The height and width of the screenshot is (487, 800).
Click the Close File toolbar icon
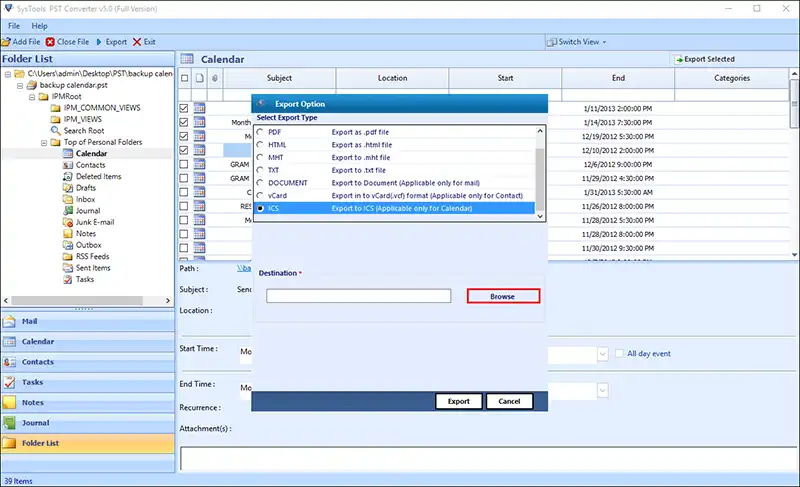[x=50, y=42]
